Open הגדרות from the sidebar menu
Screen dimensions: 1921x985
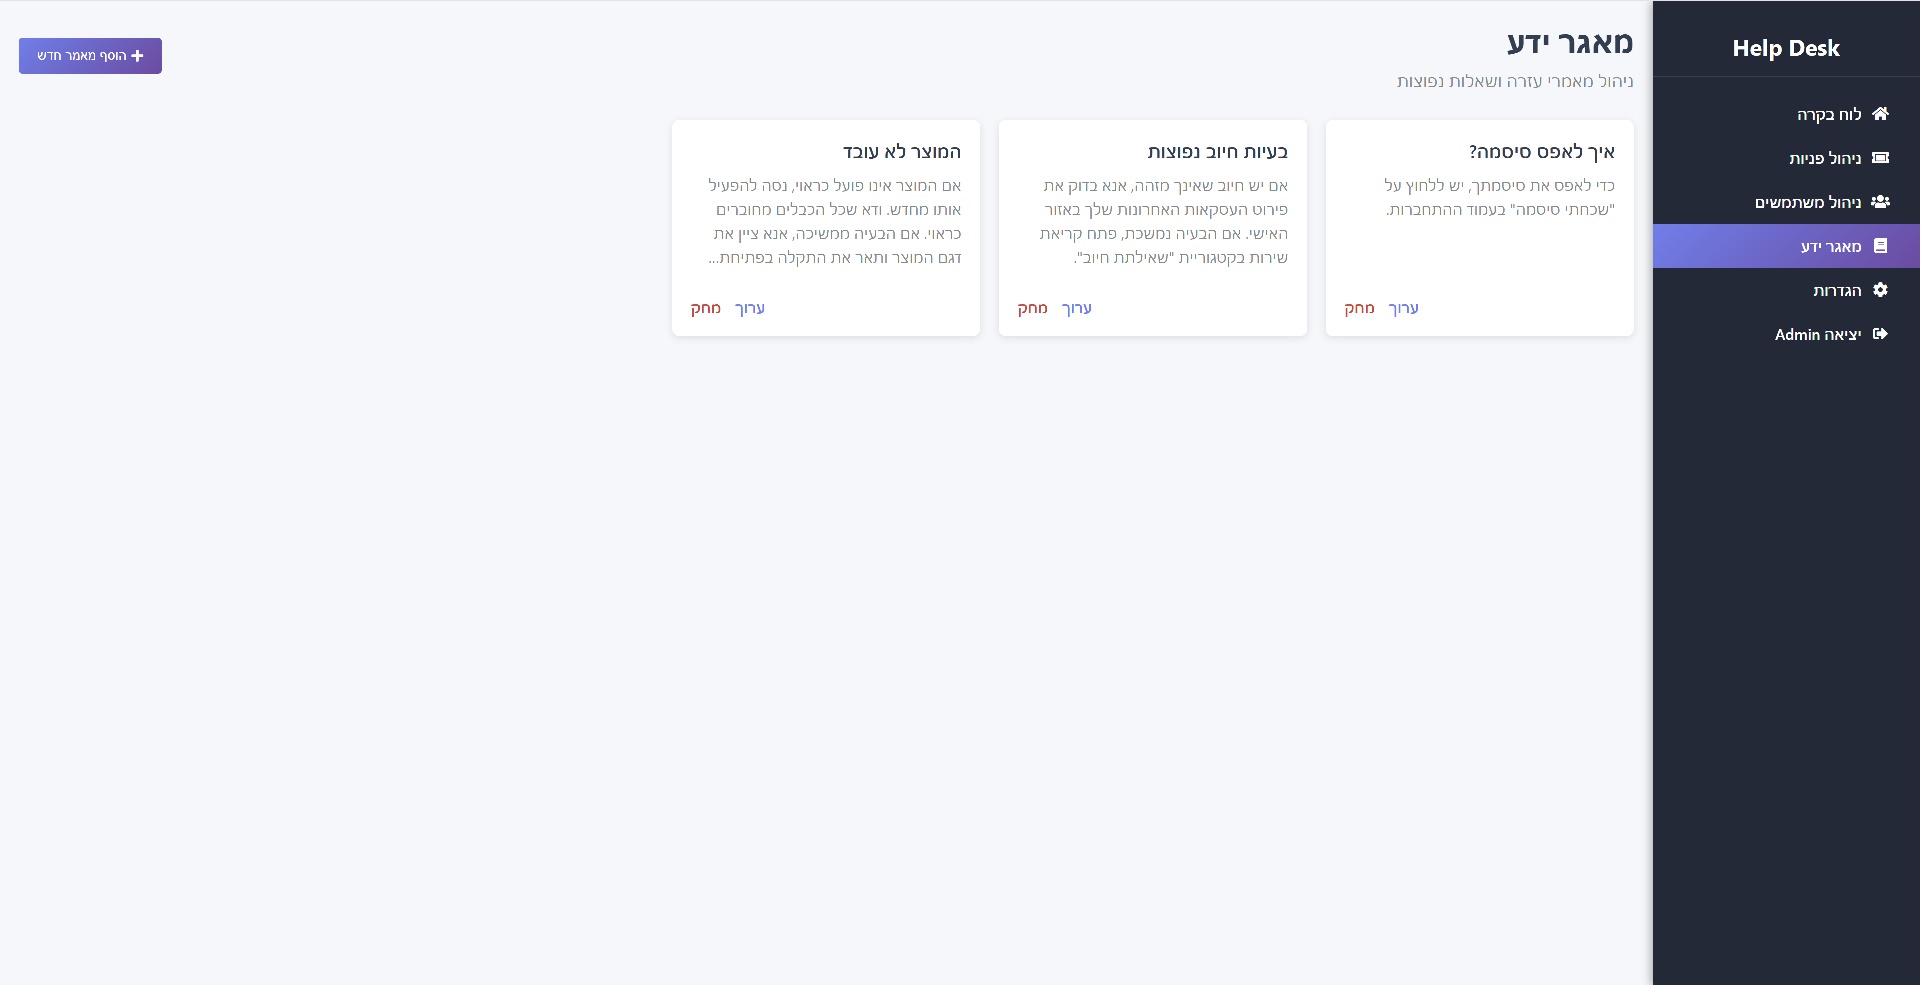click(x=1837, y=290)
